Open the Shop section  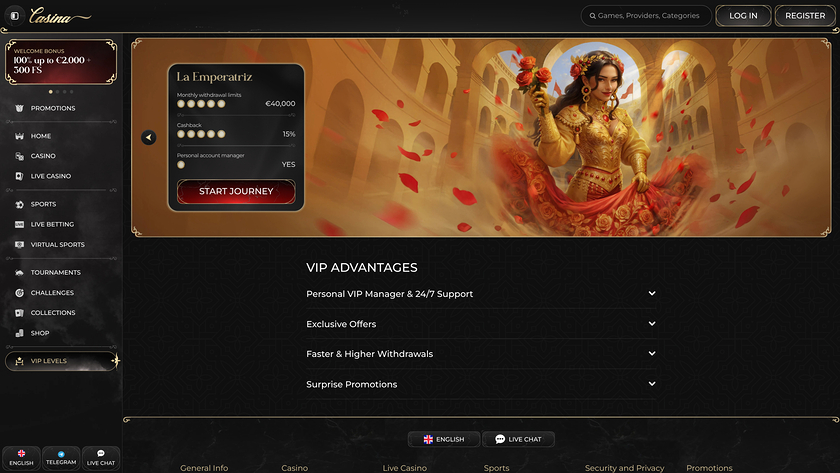pos(40,333)
